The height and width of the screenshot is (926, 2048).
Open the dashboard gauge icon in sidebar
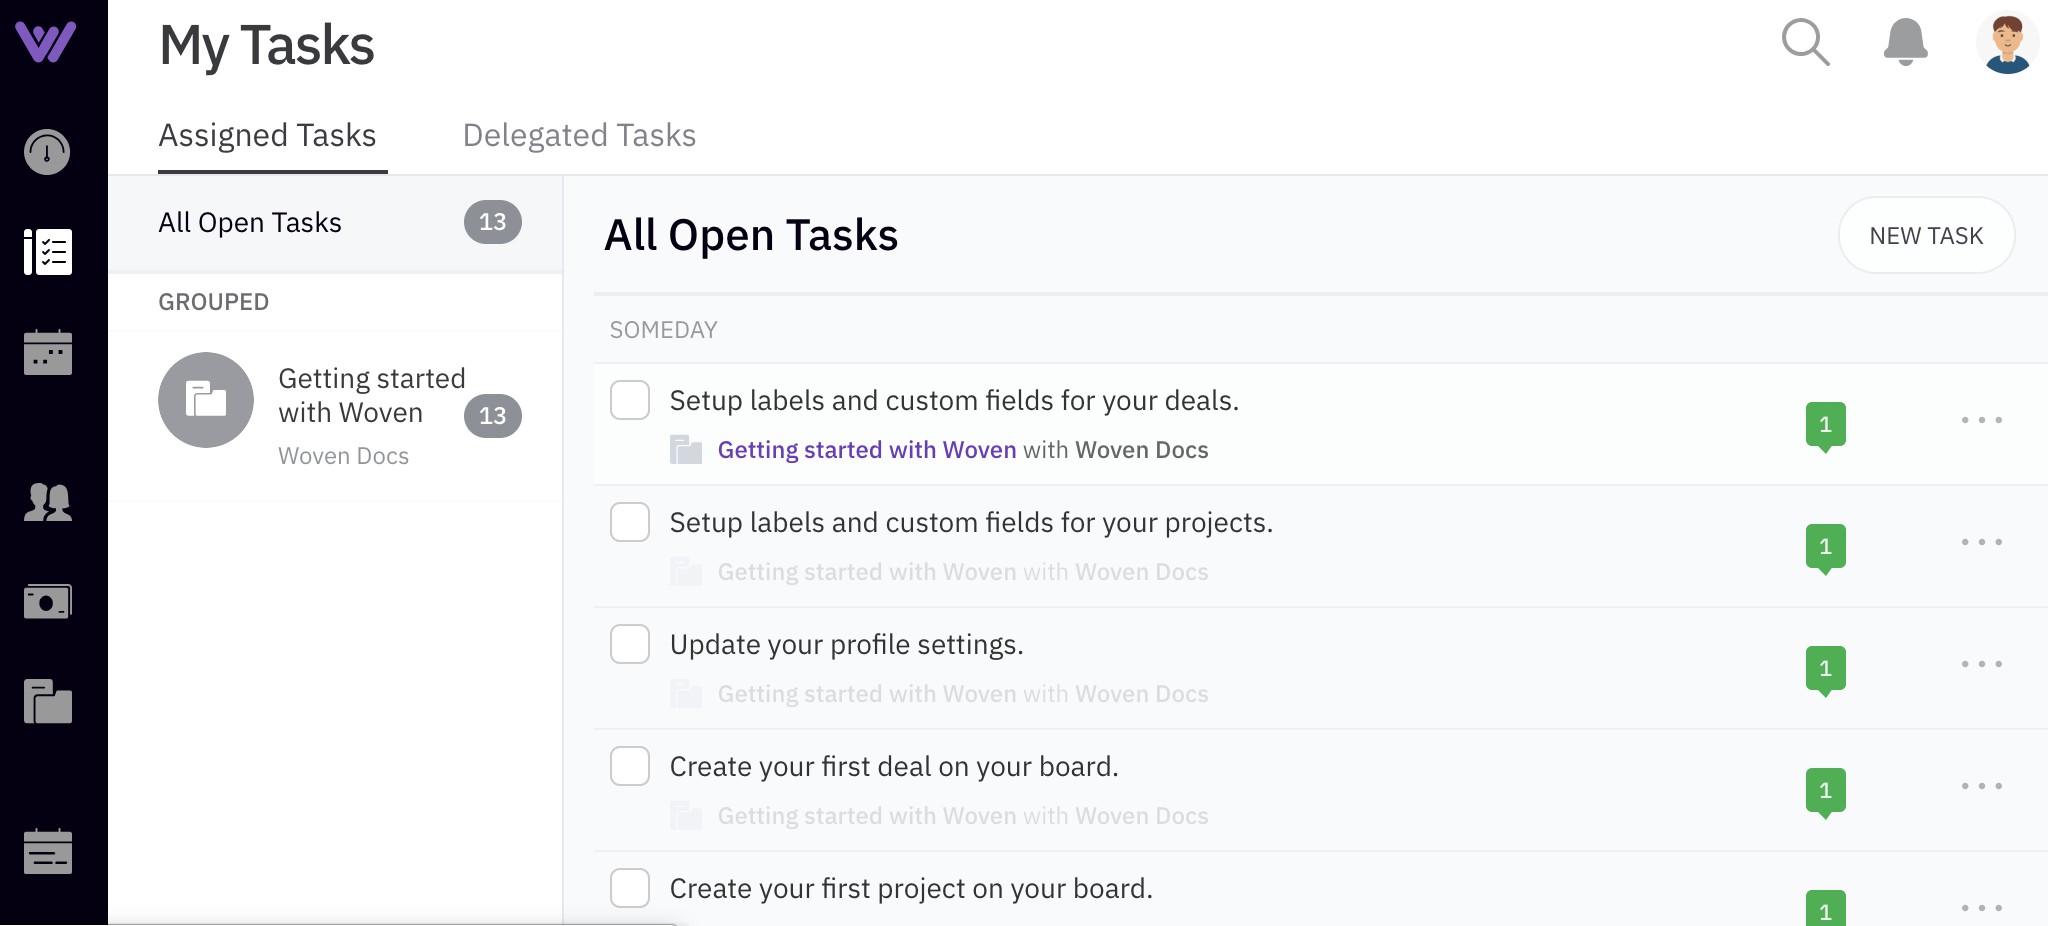tap(47, 152)
